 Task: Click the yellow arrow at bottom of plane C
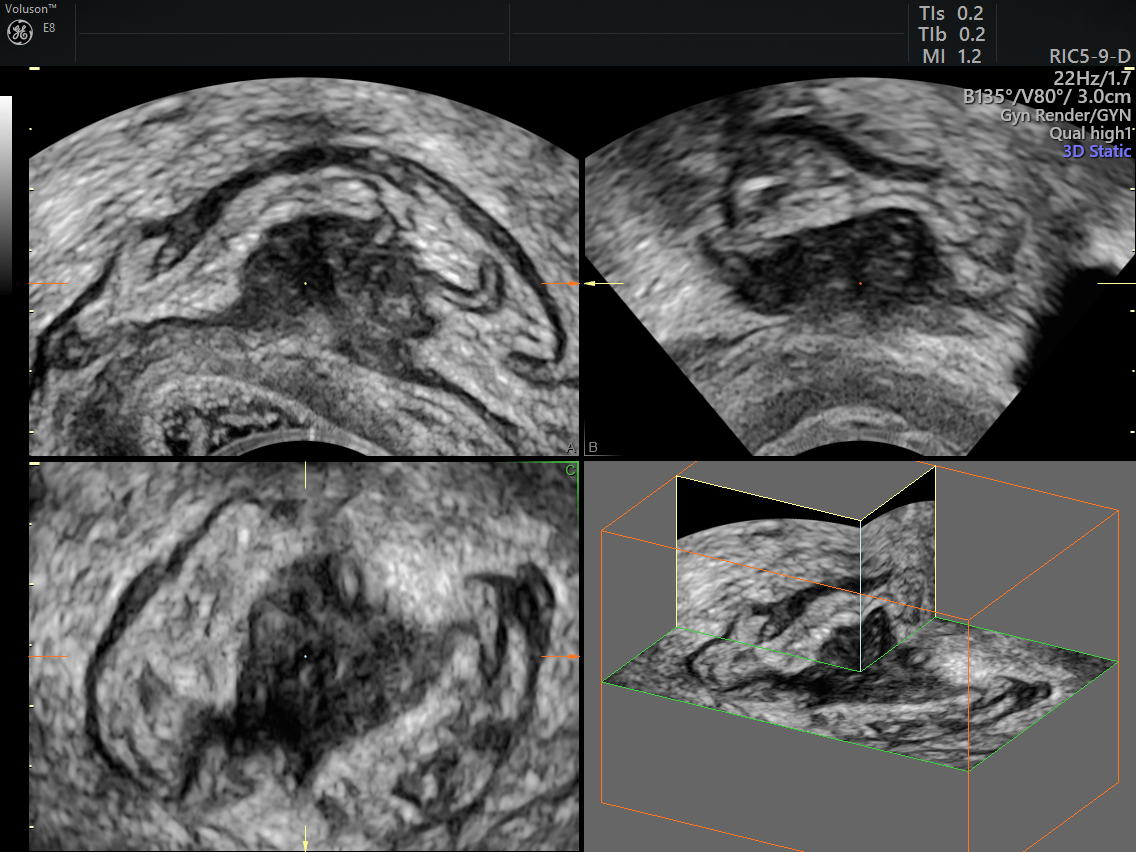(305, 838)
